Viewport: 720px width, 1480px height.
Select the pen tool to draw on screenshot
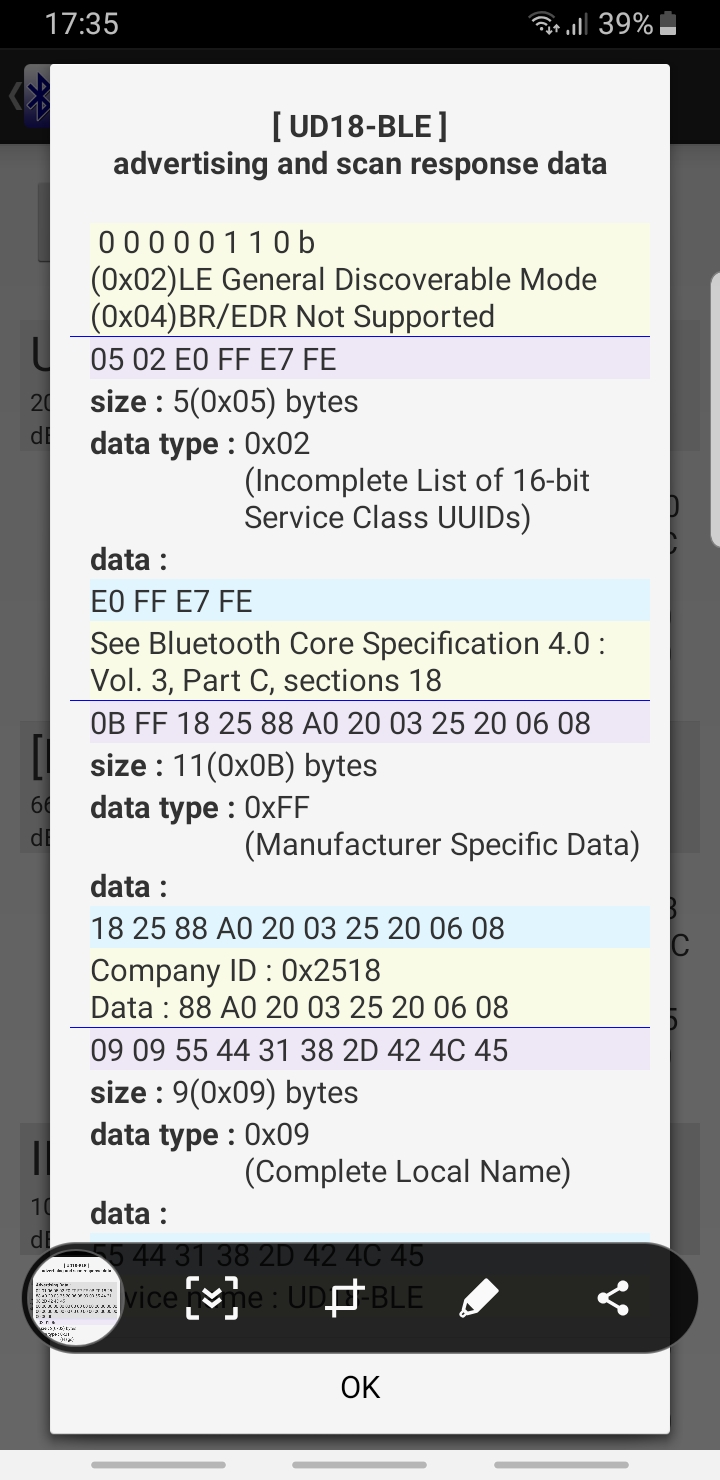478,1297
